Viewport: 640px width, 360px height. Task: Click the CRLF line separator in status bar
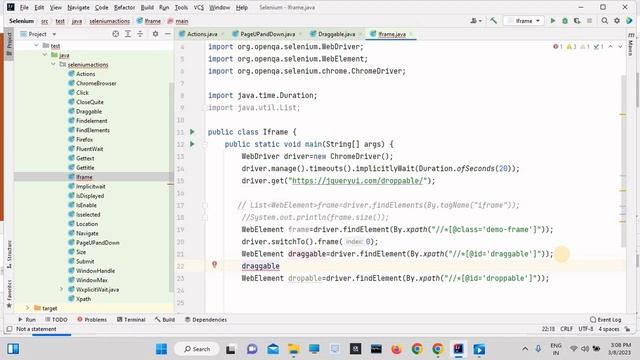tap(566, 329)
